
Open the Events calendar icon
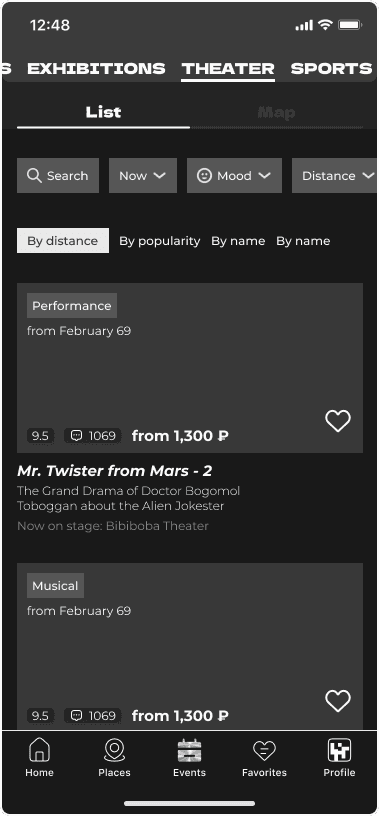pos(190,750)
